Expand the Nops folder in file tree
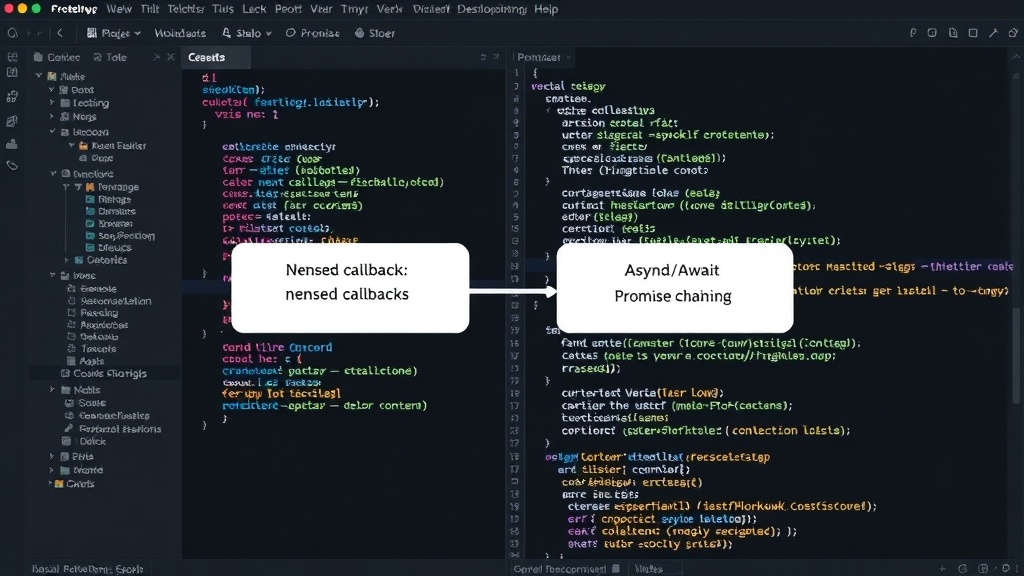 pos(52,116)
